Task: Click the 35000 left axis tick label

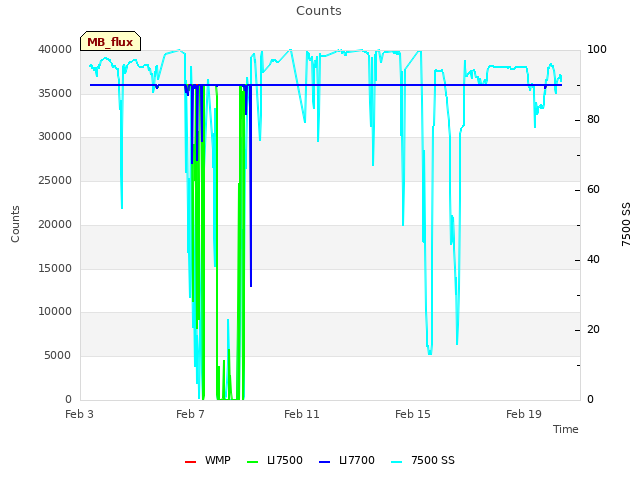Action: click(x=55, y=93)
